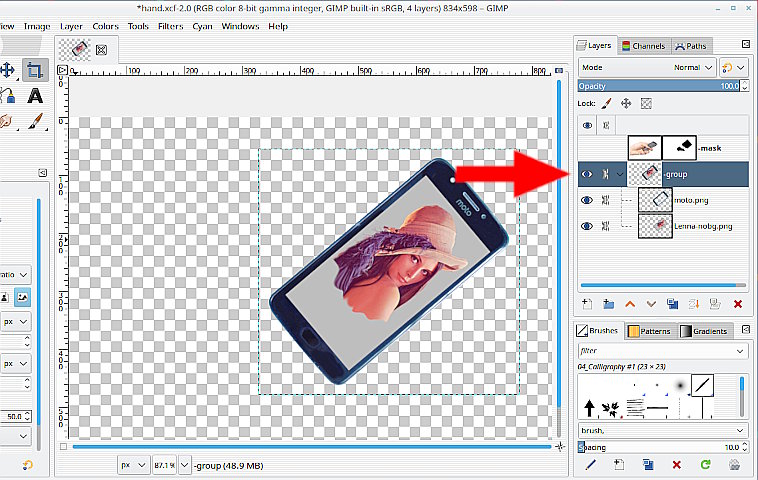Choose the Paintbrush tool in toolbox
This screenshot has width=758, height=480.
[35, 121]
